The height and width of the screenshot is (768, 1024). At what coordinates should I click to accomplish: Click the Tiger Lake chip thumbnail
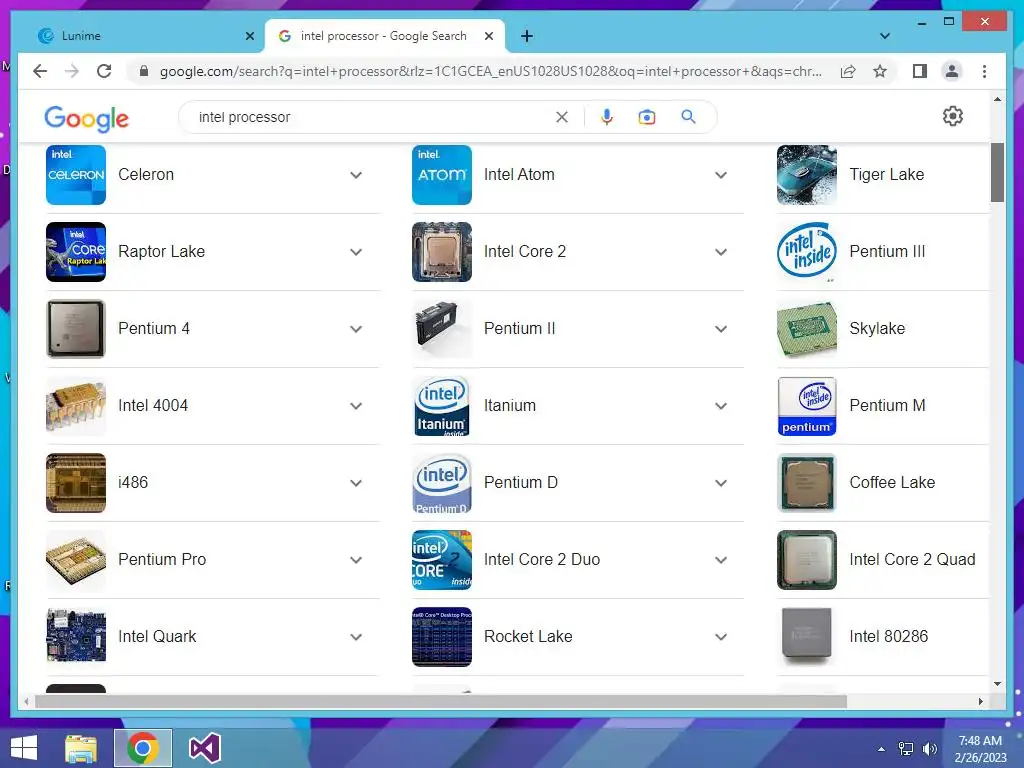[x=807, y=175]
